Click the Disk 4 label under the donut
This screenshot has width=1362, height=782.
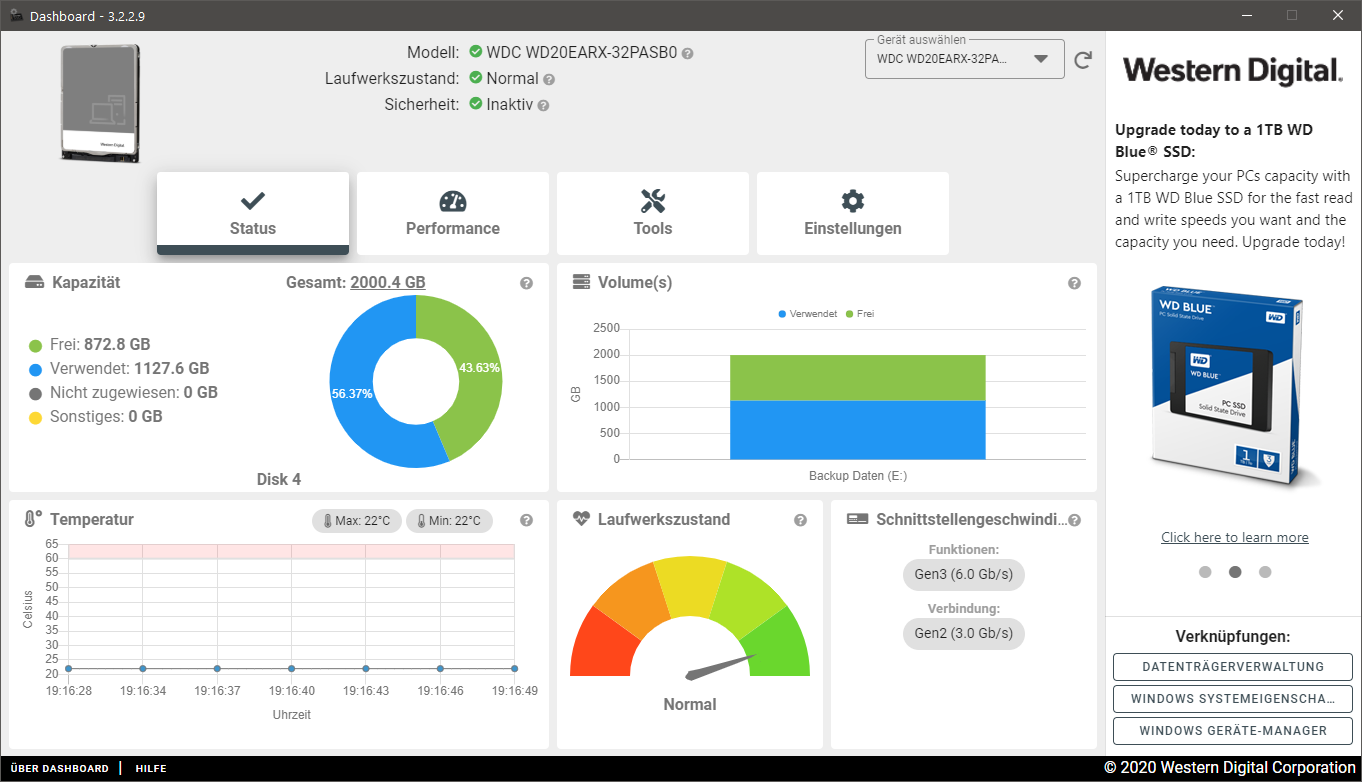click(x=279, y=480)
